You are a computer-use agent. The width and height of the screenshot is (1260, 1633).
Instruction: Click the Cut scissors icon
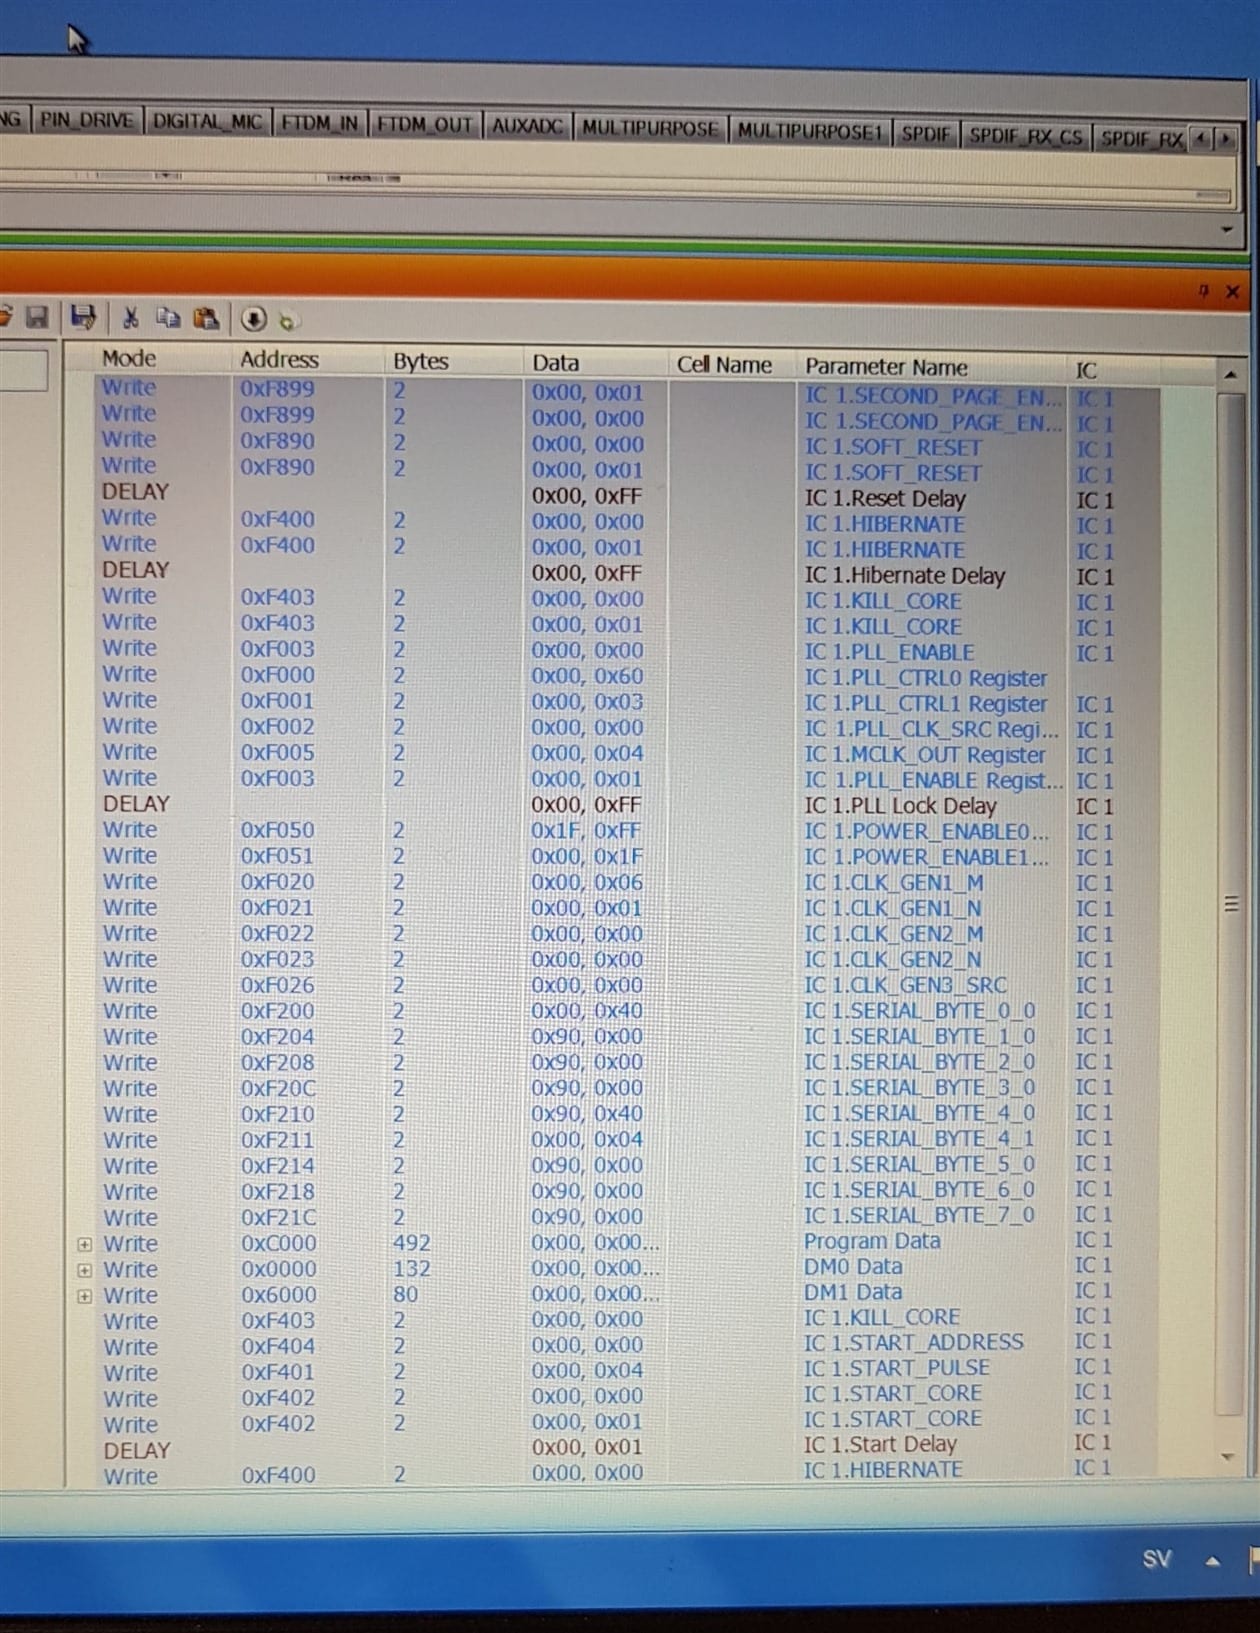[x=130, y=318]
